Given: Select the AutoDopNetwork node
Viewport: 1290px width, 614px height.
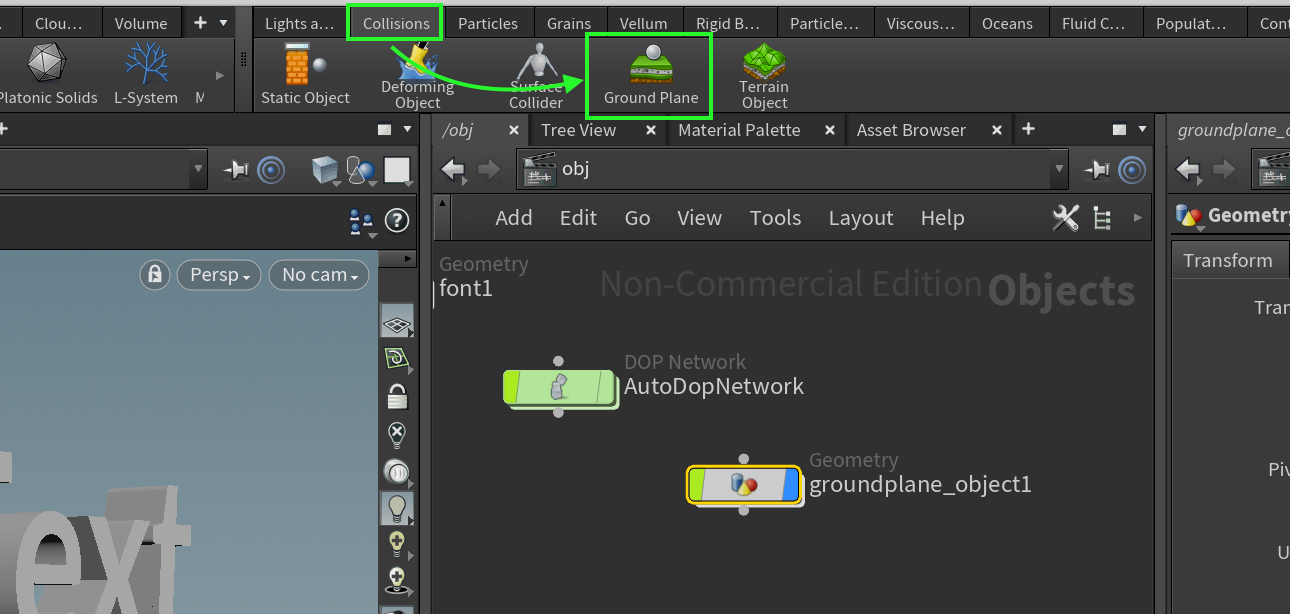Looking at the screenshot, I should click(x=559, y=388).
